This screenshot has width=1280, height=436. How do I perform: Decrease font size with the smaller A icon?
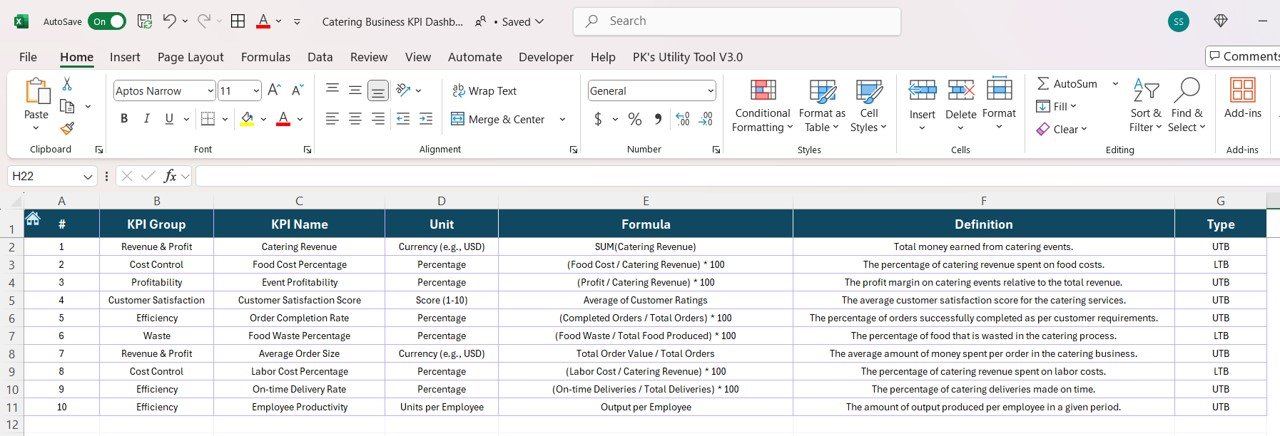pyautogui.click(x=296, y=91)
